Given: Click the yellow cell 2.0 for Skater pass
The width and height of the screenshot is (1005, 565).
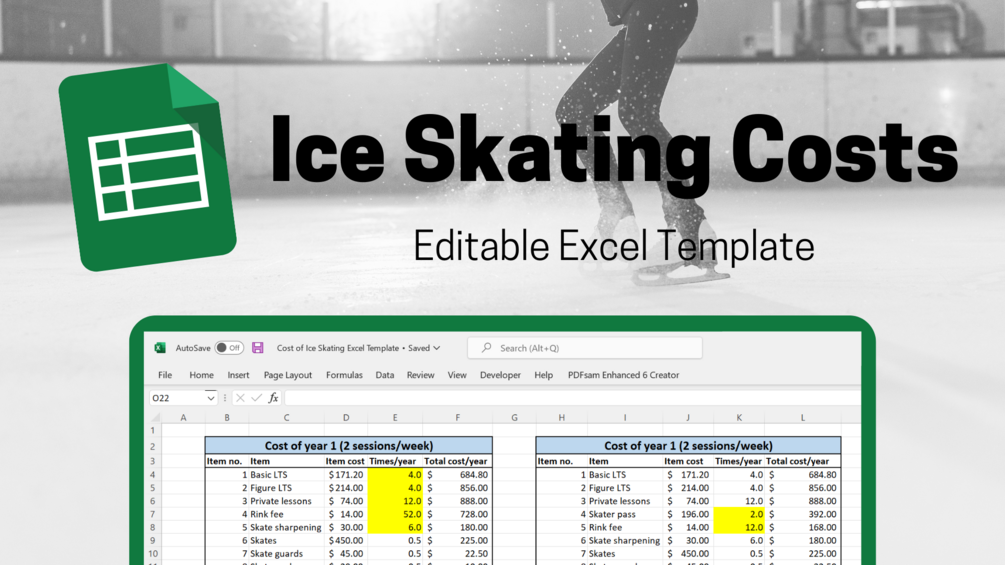Looking at the screenshot, I should click(739, 514).
